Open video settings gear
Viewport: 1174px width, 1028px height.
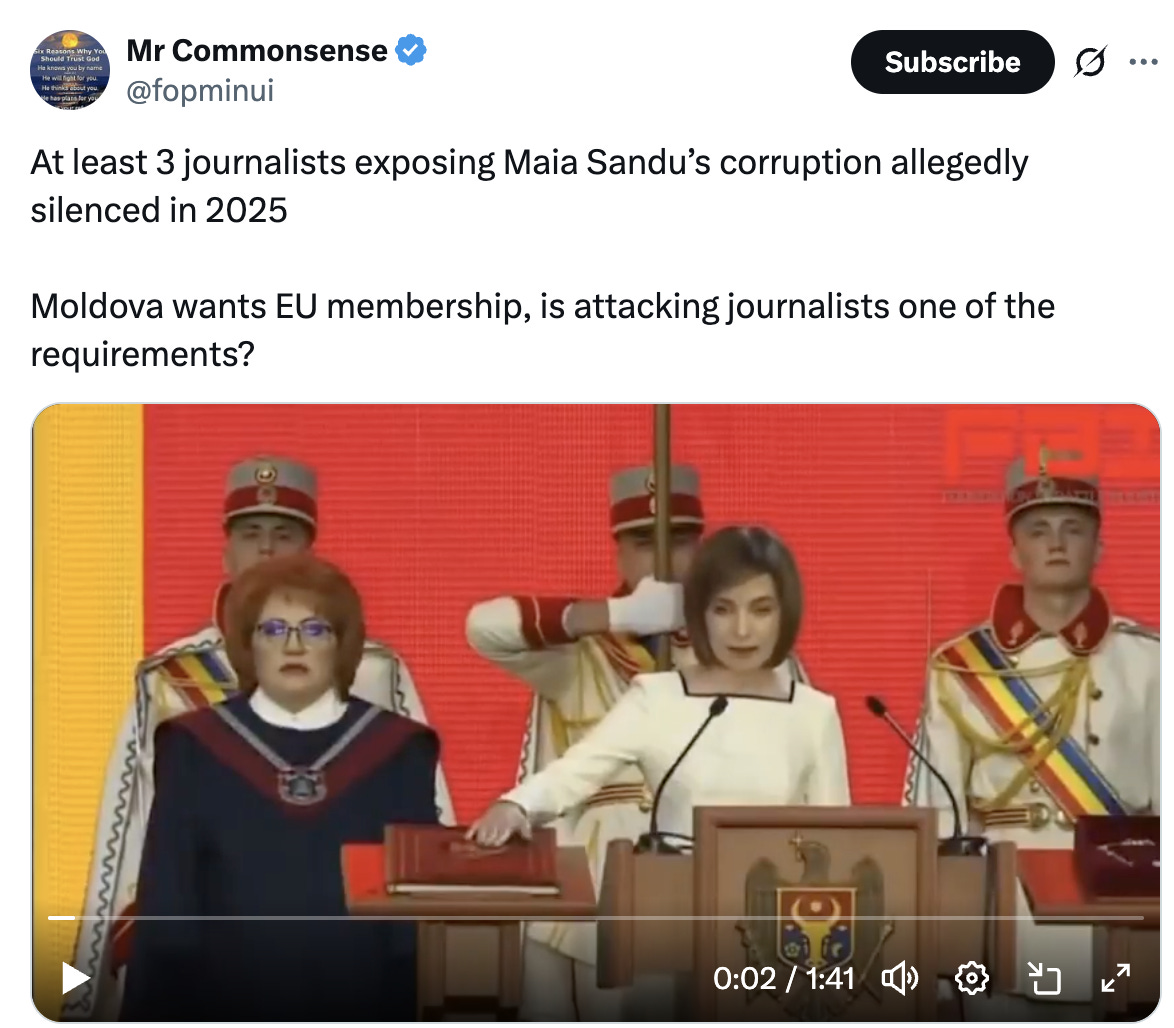(971, 978)
